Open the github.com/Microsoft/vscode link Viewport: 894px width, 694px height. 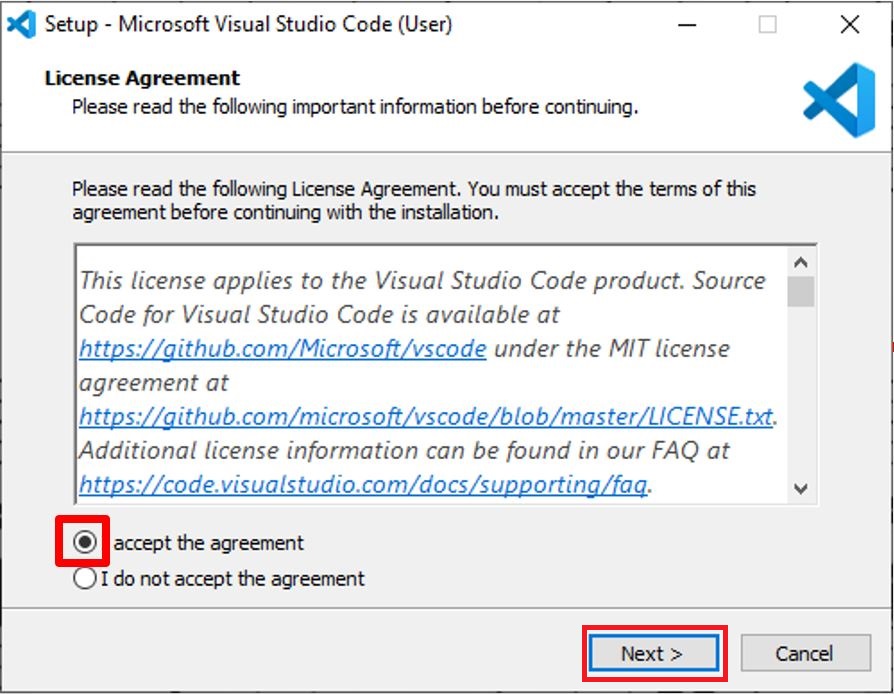tap(283, 348)
